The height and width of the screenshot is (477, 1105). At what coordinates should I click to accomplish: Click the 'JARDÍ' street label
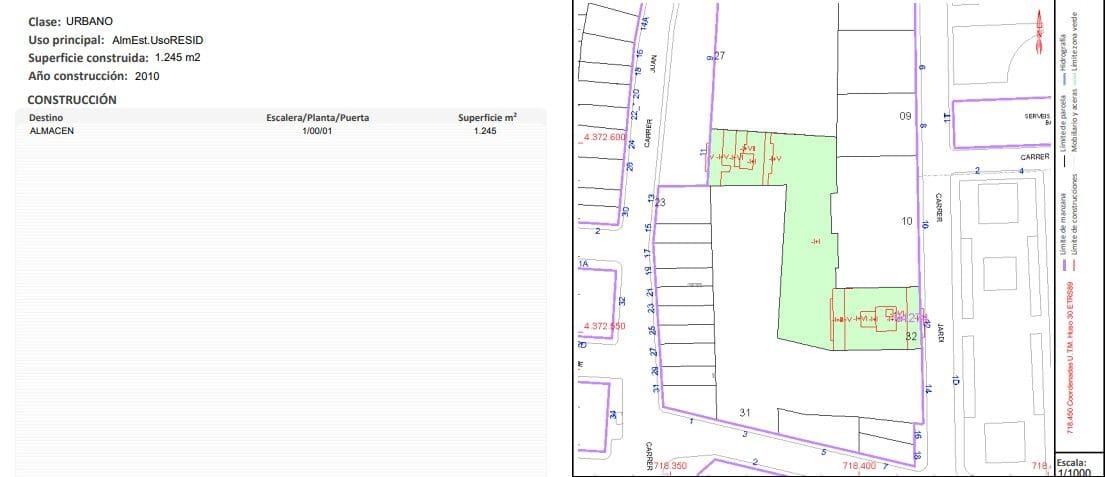point(939,332)
